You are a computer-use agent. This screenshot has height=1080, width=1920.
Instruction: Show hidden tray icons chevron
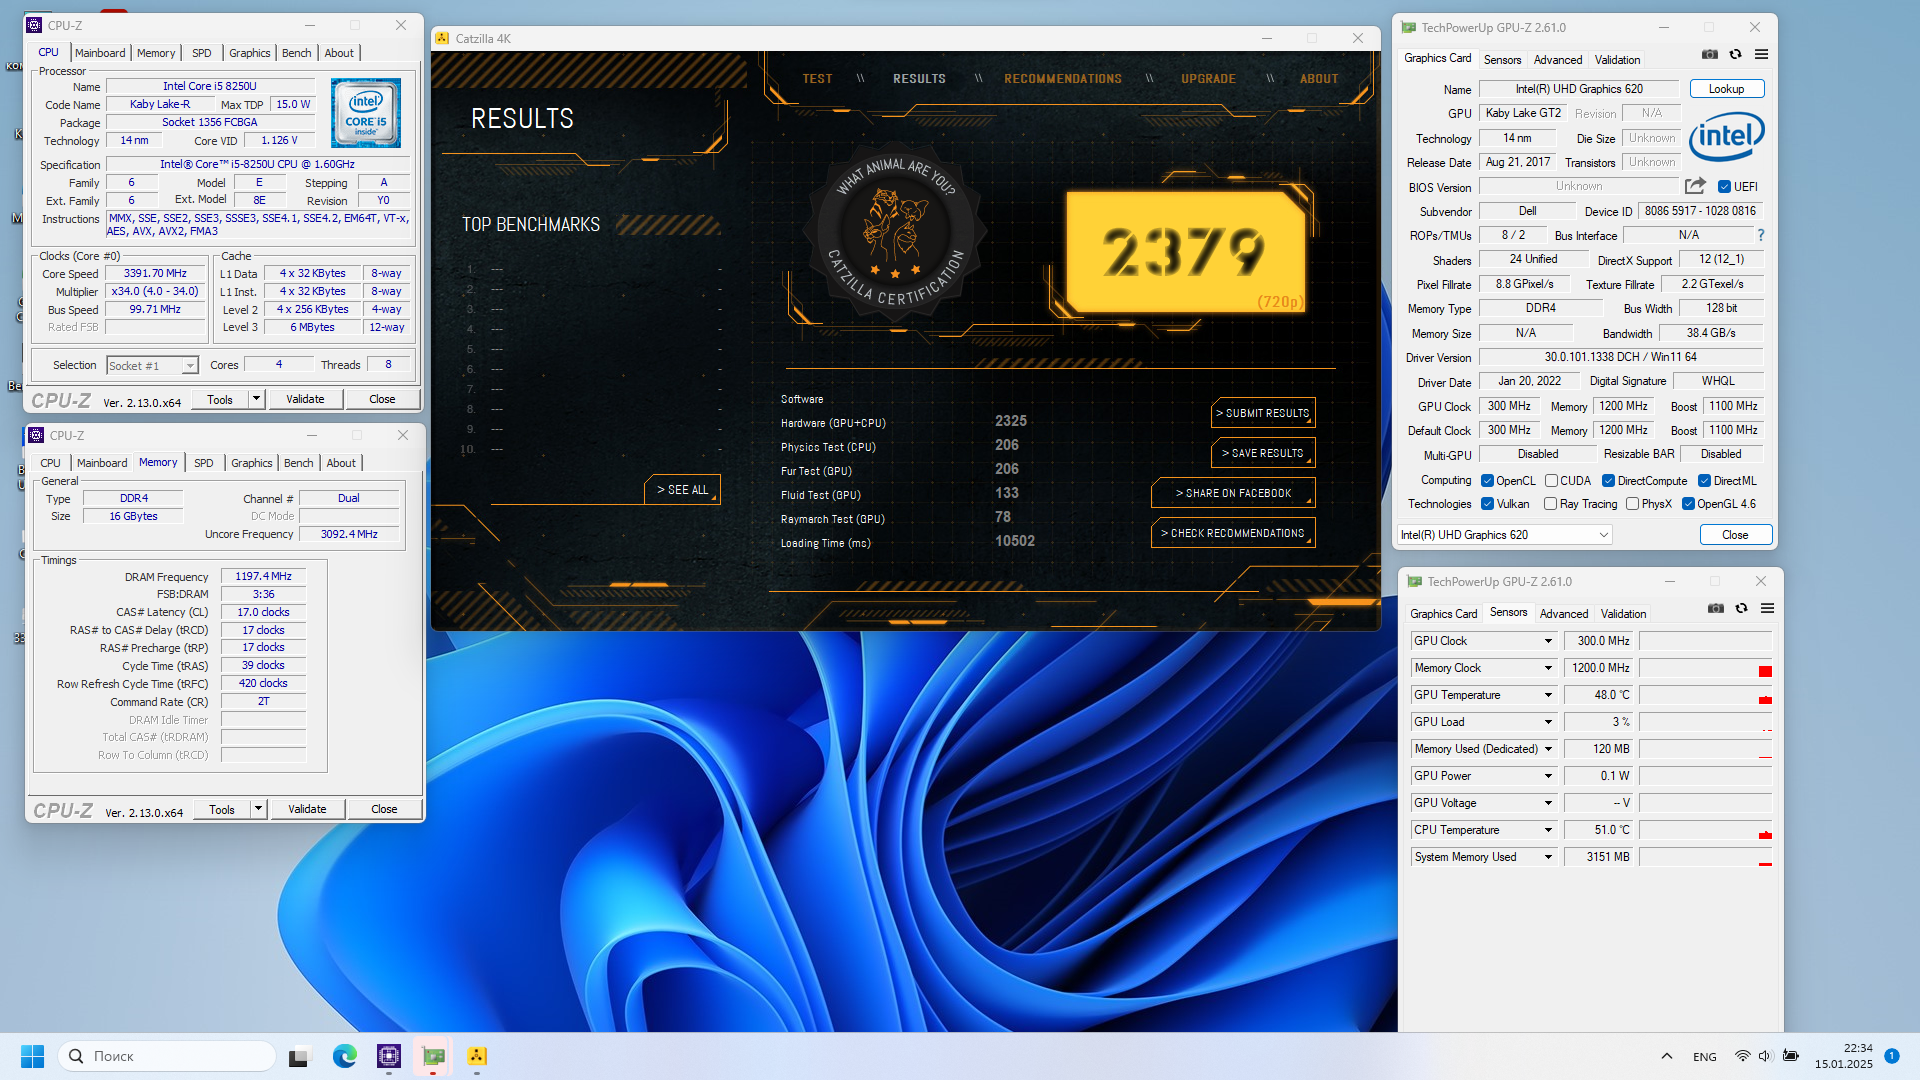point(1666,1056)
